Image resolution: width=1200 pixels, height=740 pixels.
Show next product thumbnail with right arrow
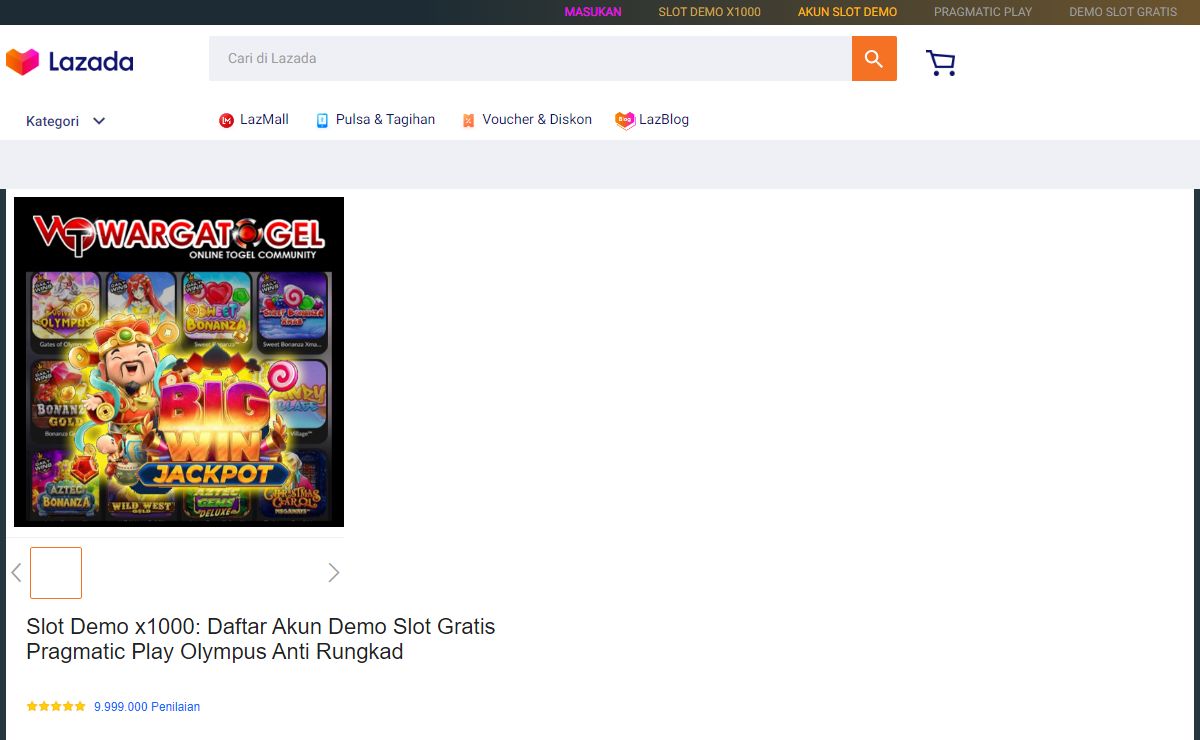pyautogui.click(x=334, y=573)
